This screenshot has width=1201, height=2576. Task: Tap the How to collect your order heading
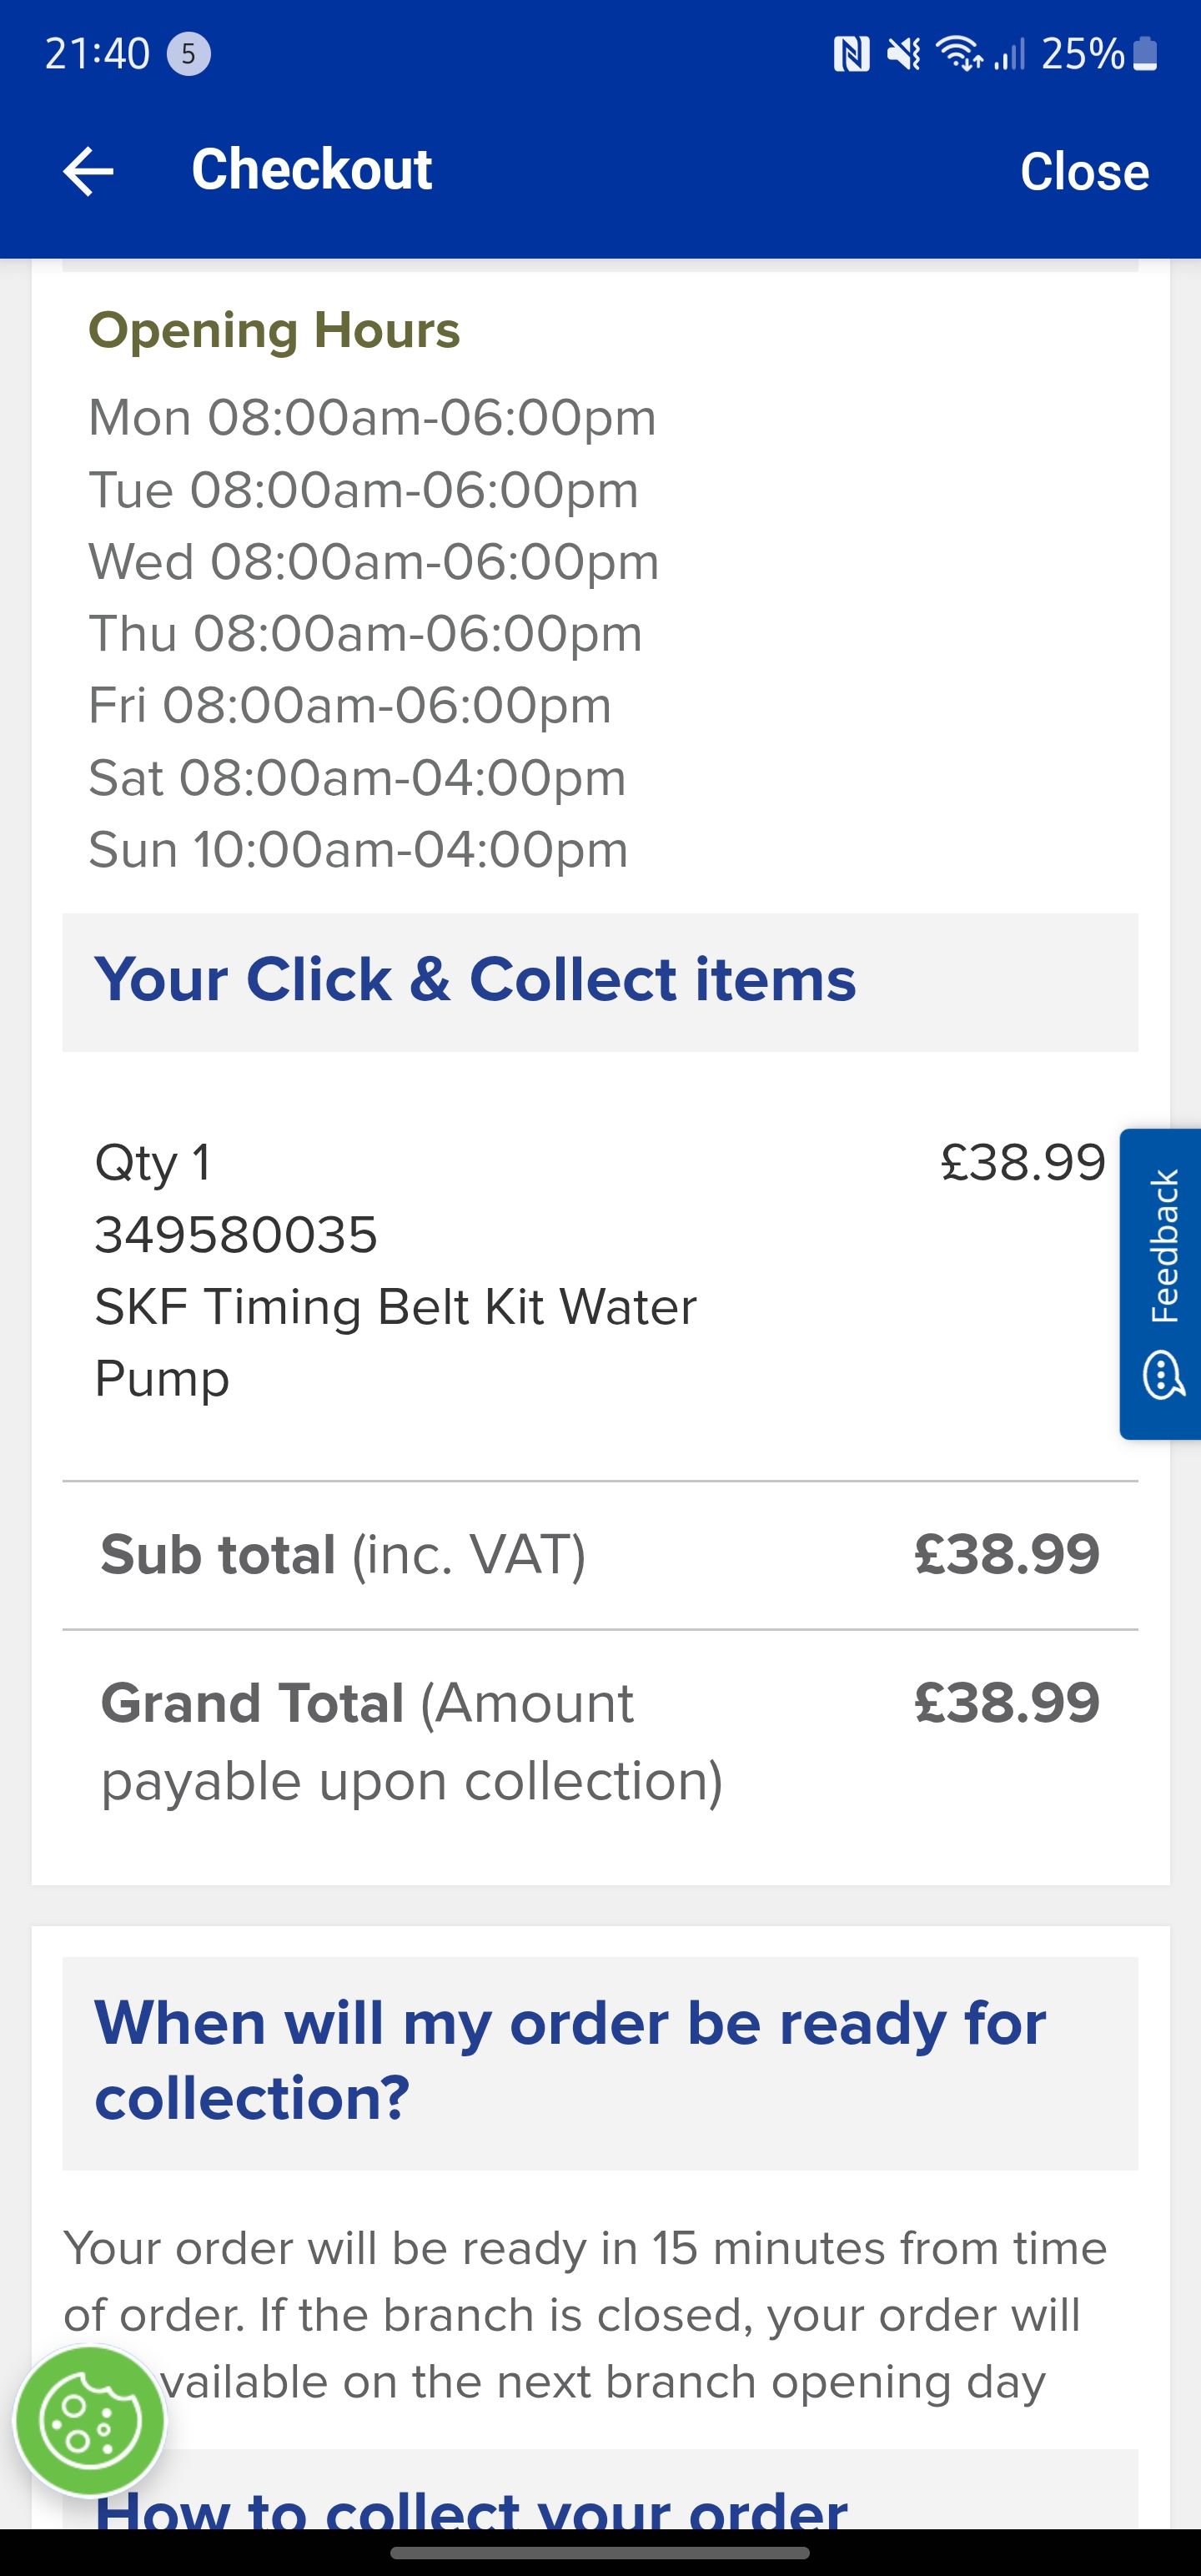[472, 2507]
